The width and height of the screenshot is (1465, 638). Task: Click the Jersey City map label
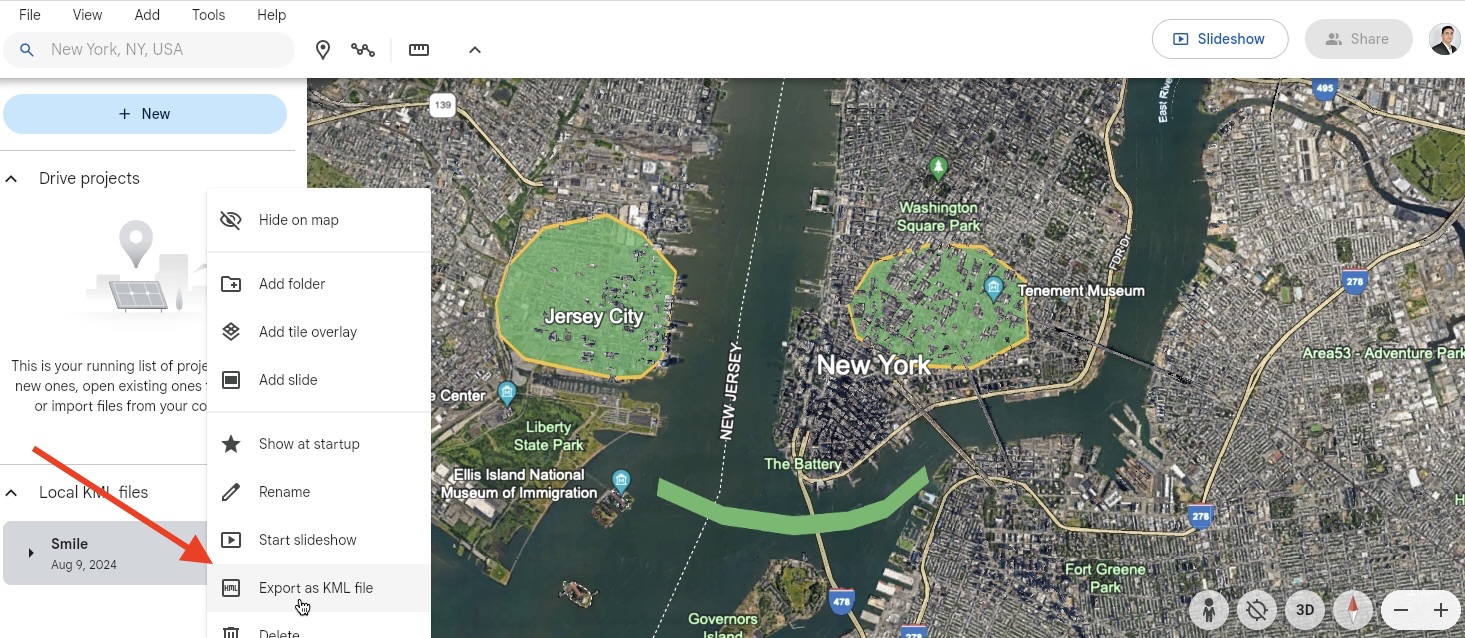tap(593, 317)
